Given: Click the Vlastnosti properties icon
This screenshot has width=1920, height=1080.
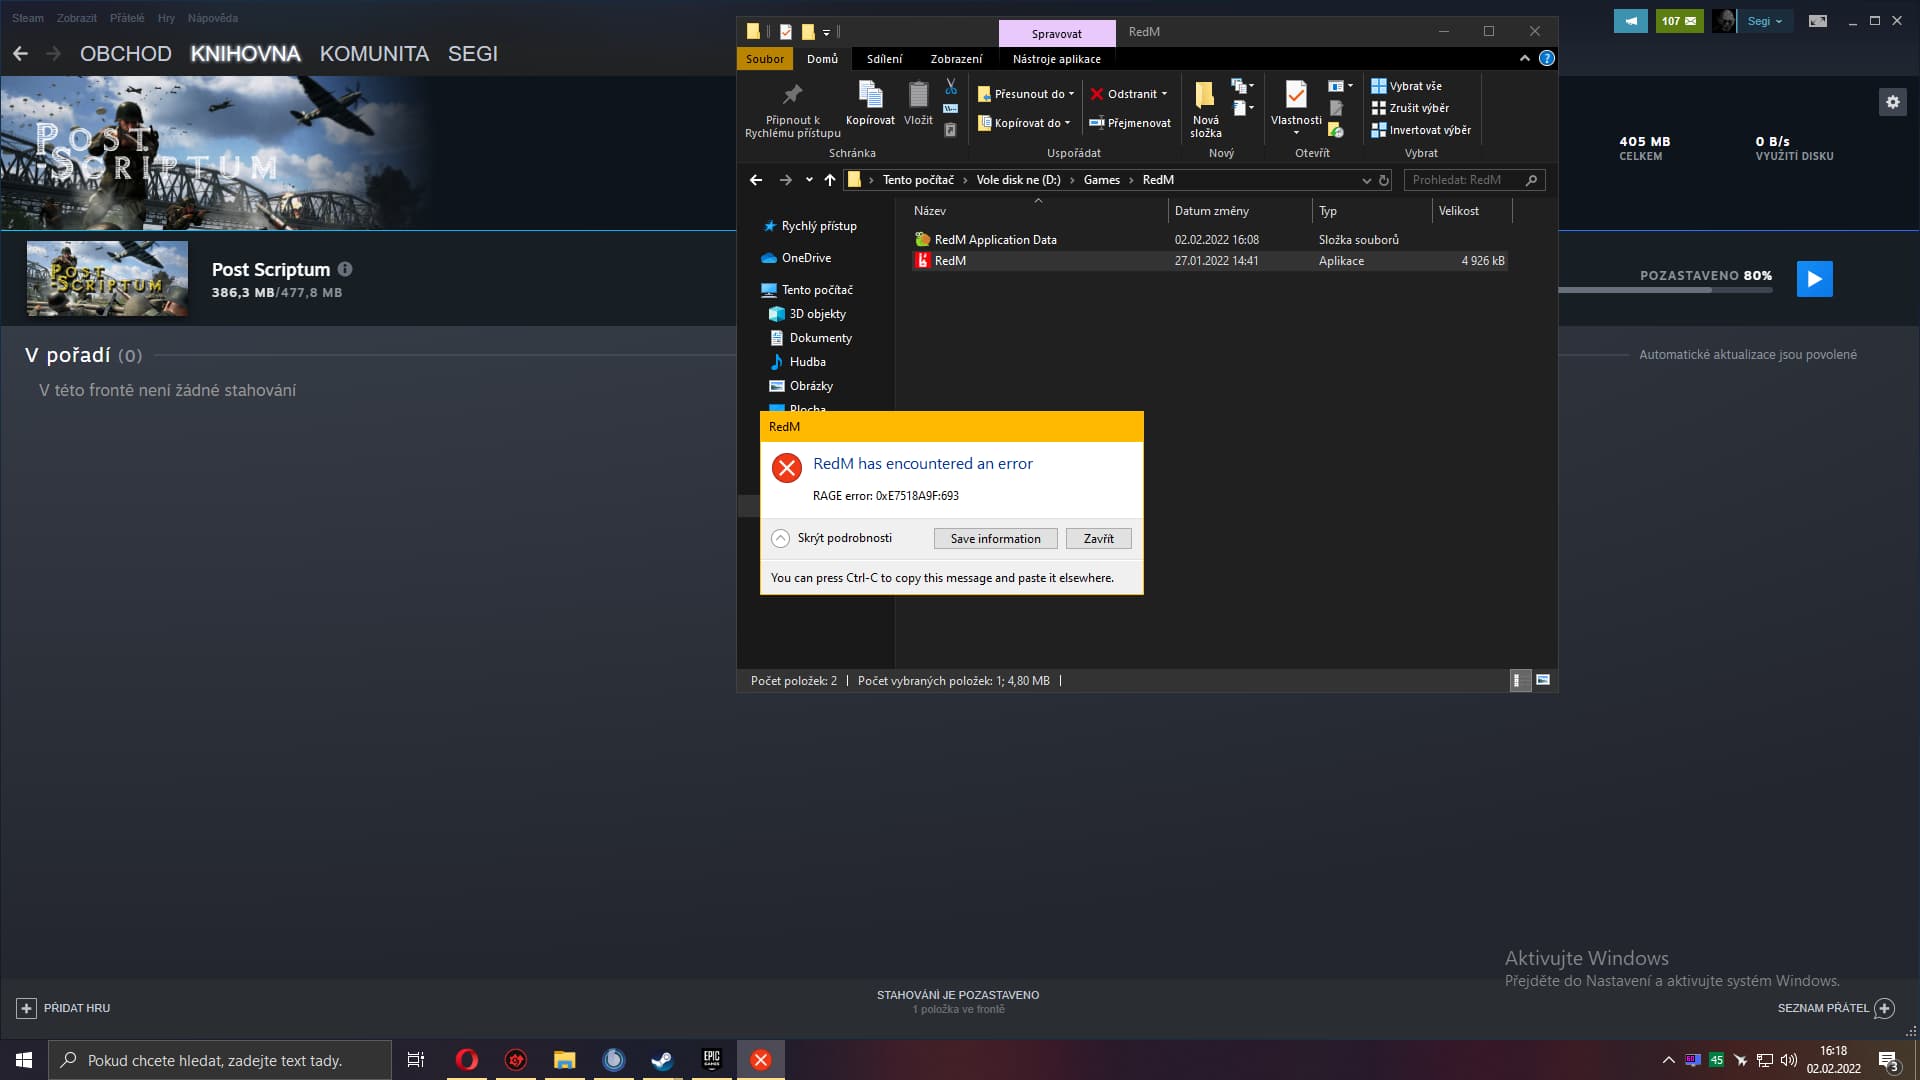Looking at the screenshot, I should pyautogui.click(x=1296, y=95).
